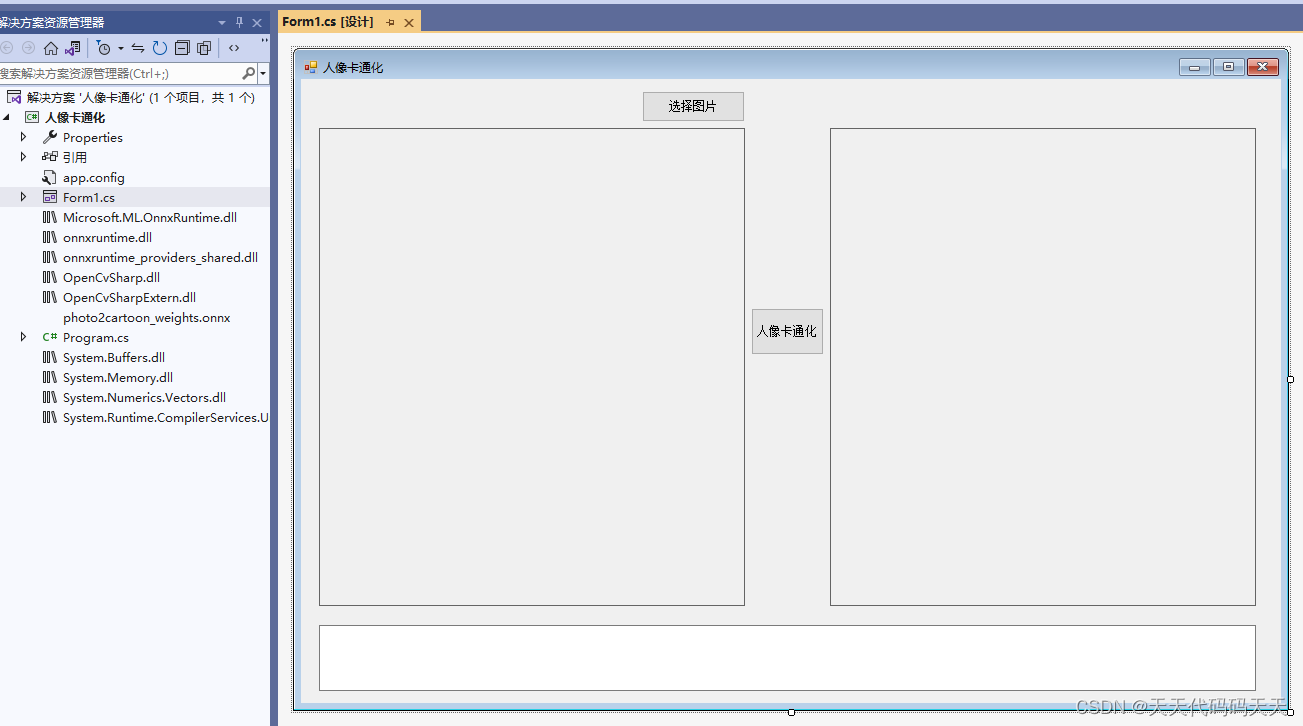1303x726 pixels.
Task: Select photo2cartoon_weights.onnx file
Action: [x=147, y=317]
